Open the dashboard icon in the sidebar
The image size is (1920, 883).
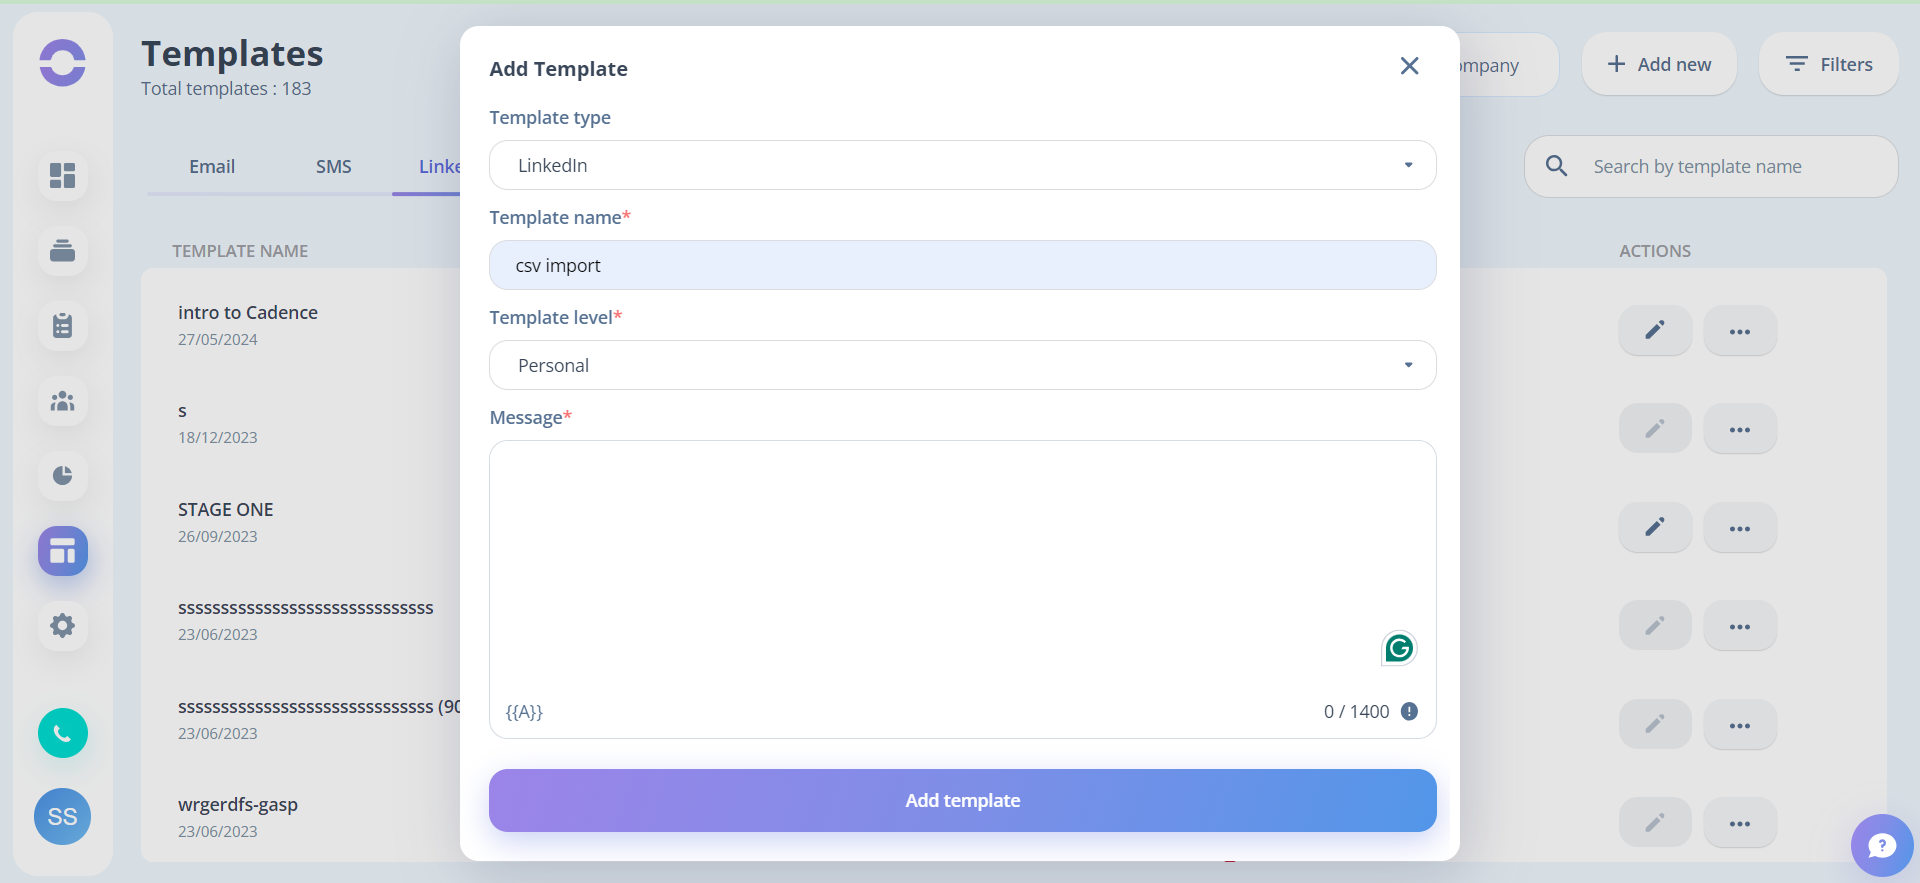click(62, 176)
